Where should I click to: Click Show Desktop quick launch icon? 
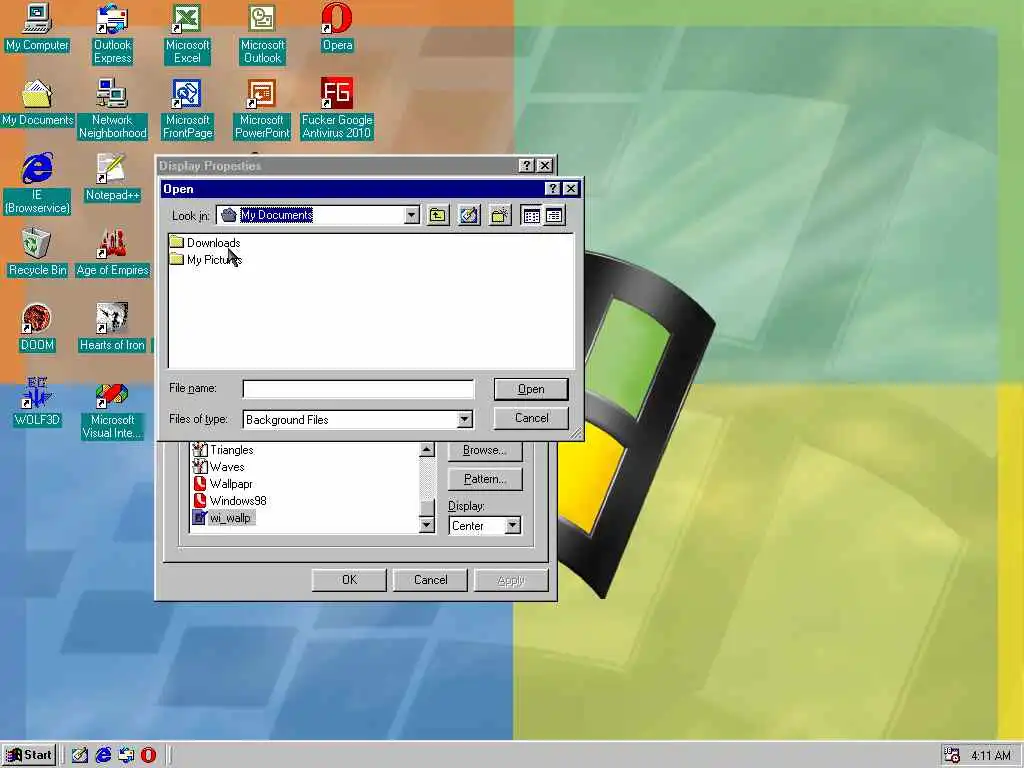click(x=80, y=755)
